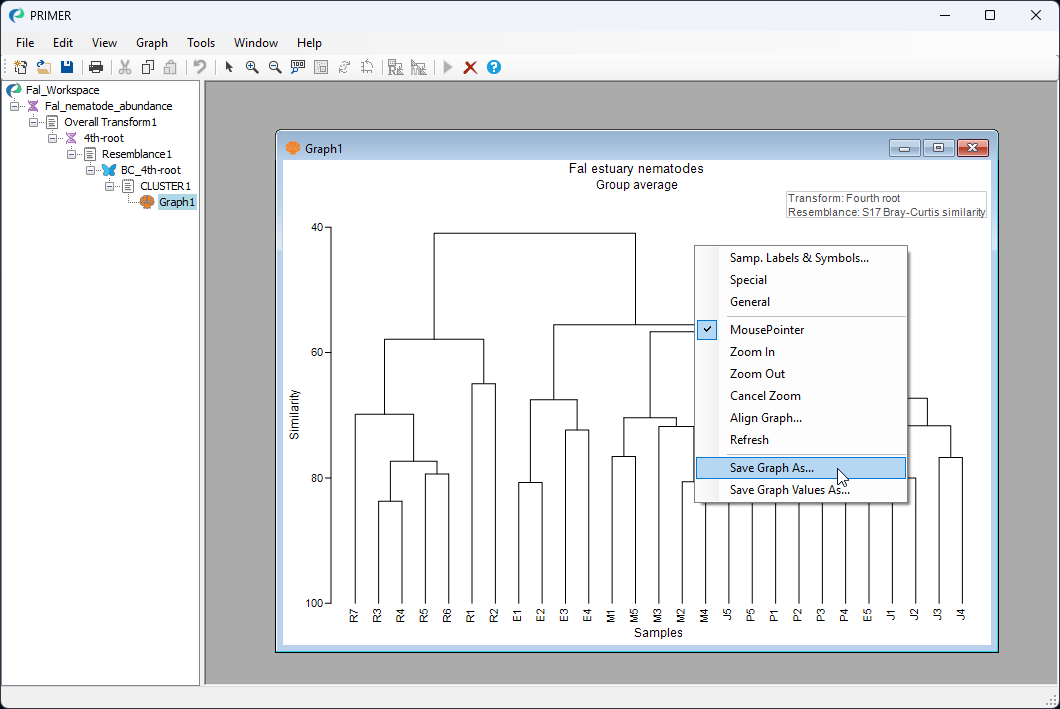Save the workspace with the disk icon

[x=66, y=67]
